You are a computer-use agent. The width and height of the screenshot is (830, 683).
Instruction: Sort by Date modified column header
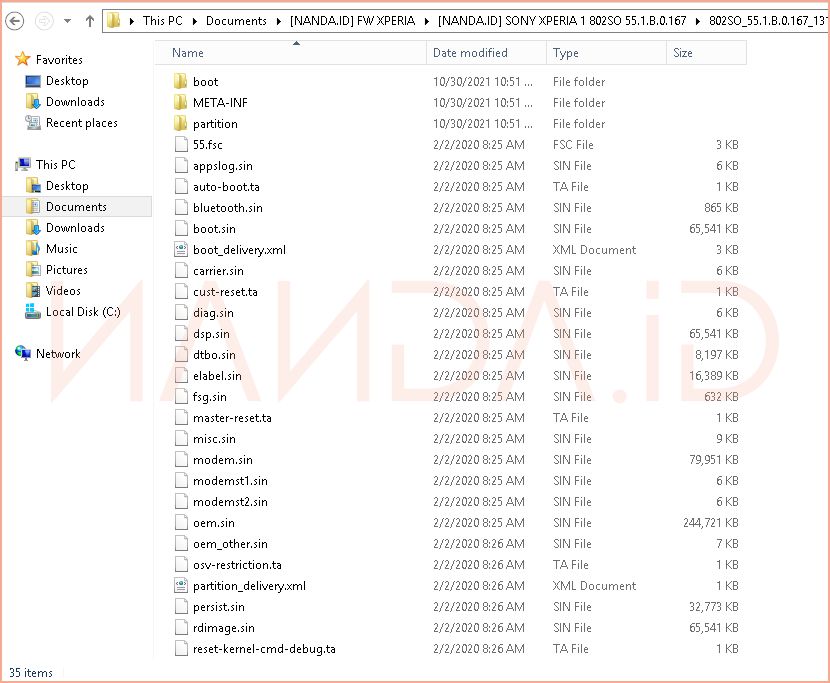(470, 53)
